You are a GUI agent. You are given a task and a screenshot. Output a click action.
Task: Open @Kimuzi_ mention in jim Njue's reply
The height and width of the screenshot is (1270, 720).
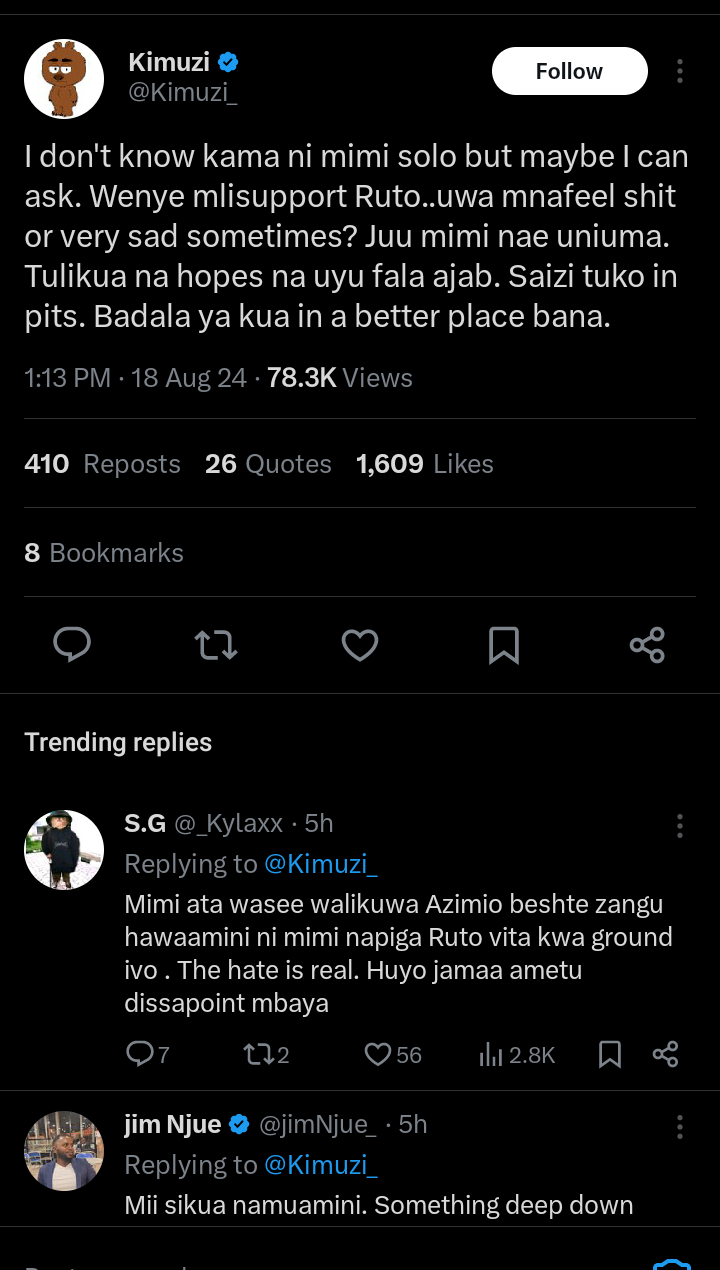[321, 1164]
